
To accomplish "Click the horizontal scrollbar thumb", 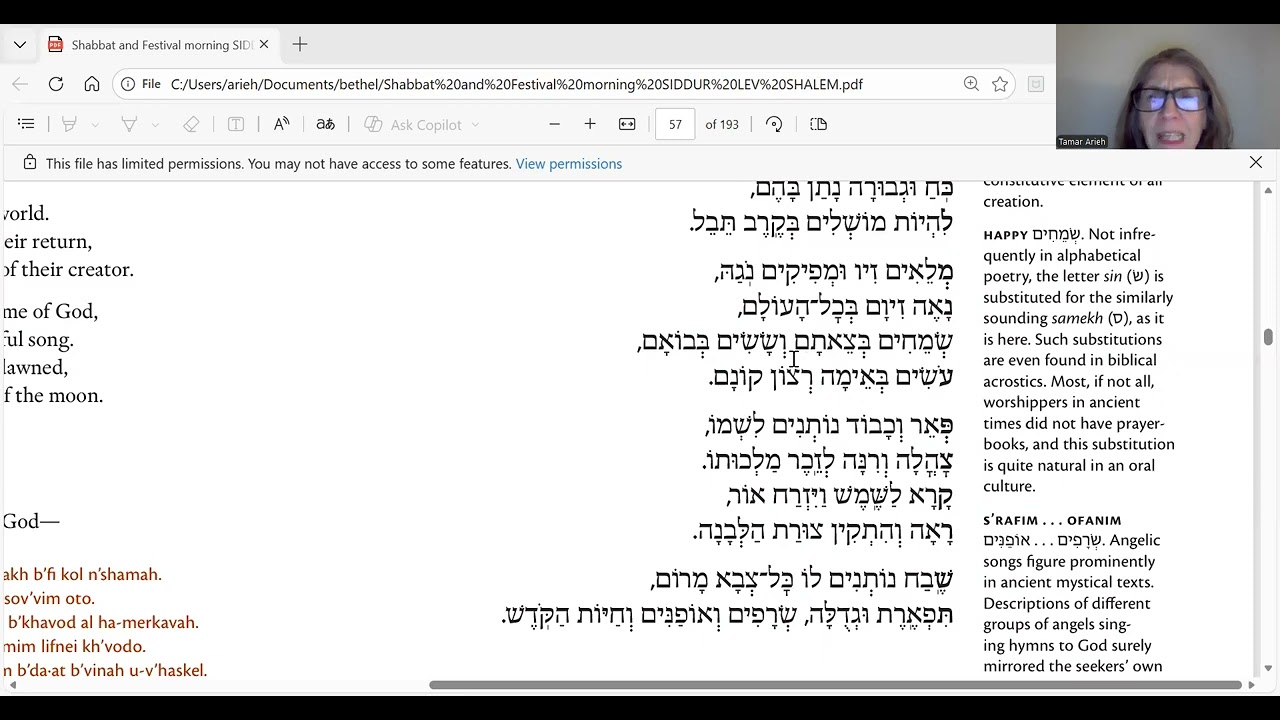I will [x=835, y=685].
